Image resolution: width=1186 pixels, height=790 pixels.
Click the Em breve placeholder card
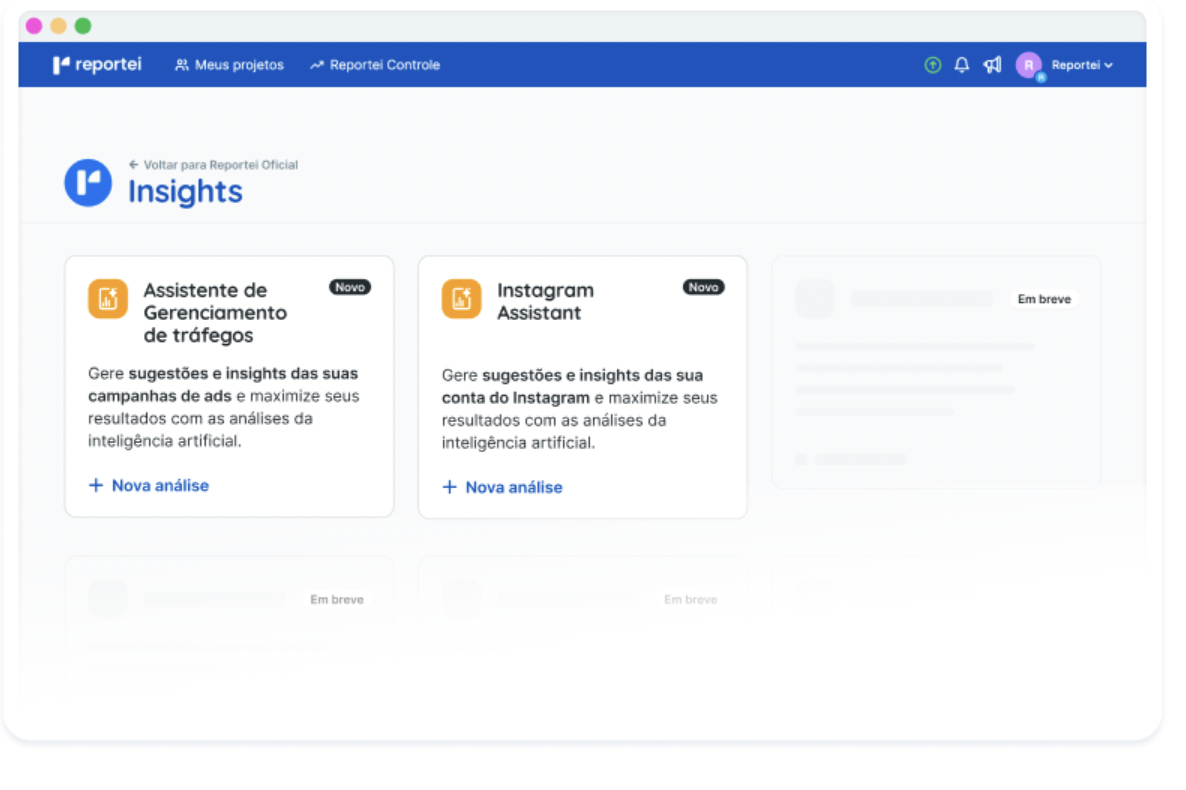coord(936,371)
